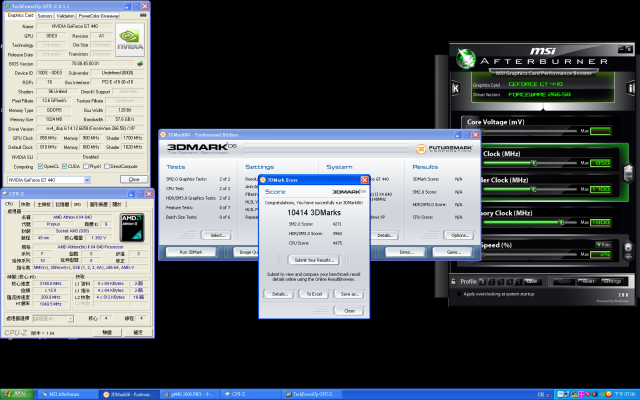The height and width of the screenshot is (400, 640).
Task: Click the clock link icon in Afterburner
Action: [x=628, y=173]
